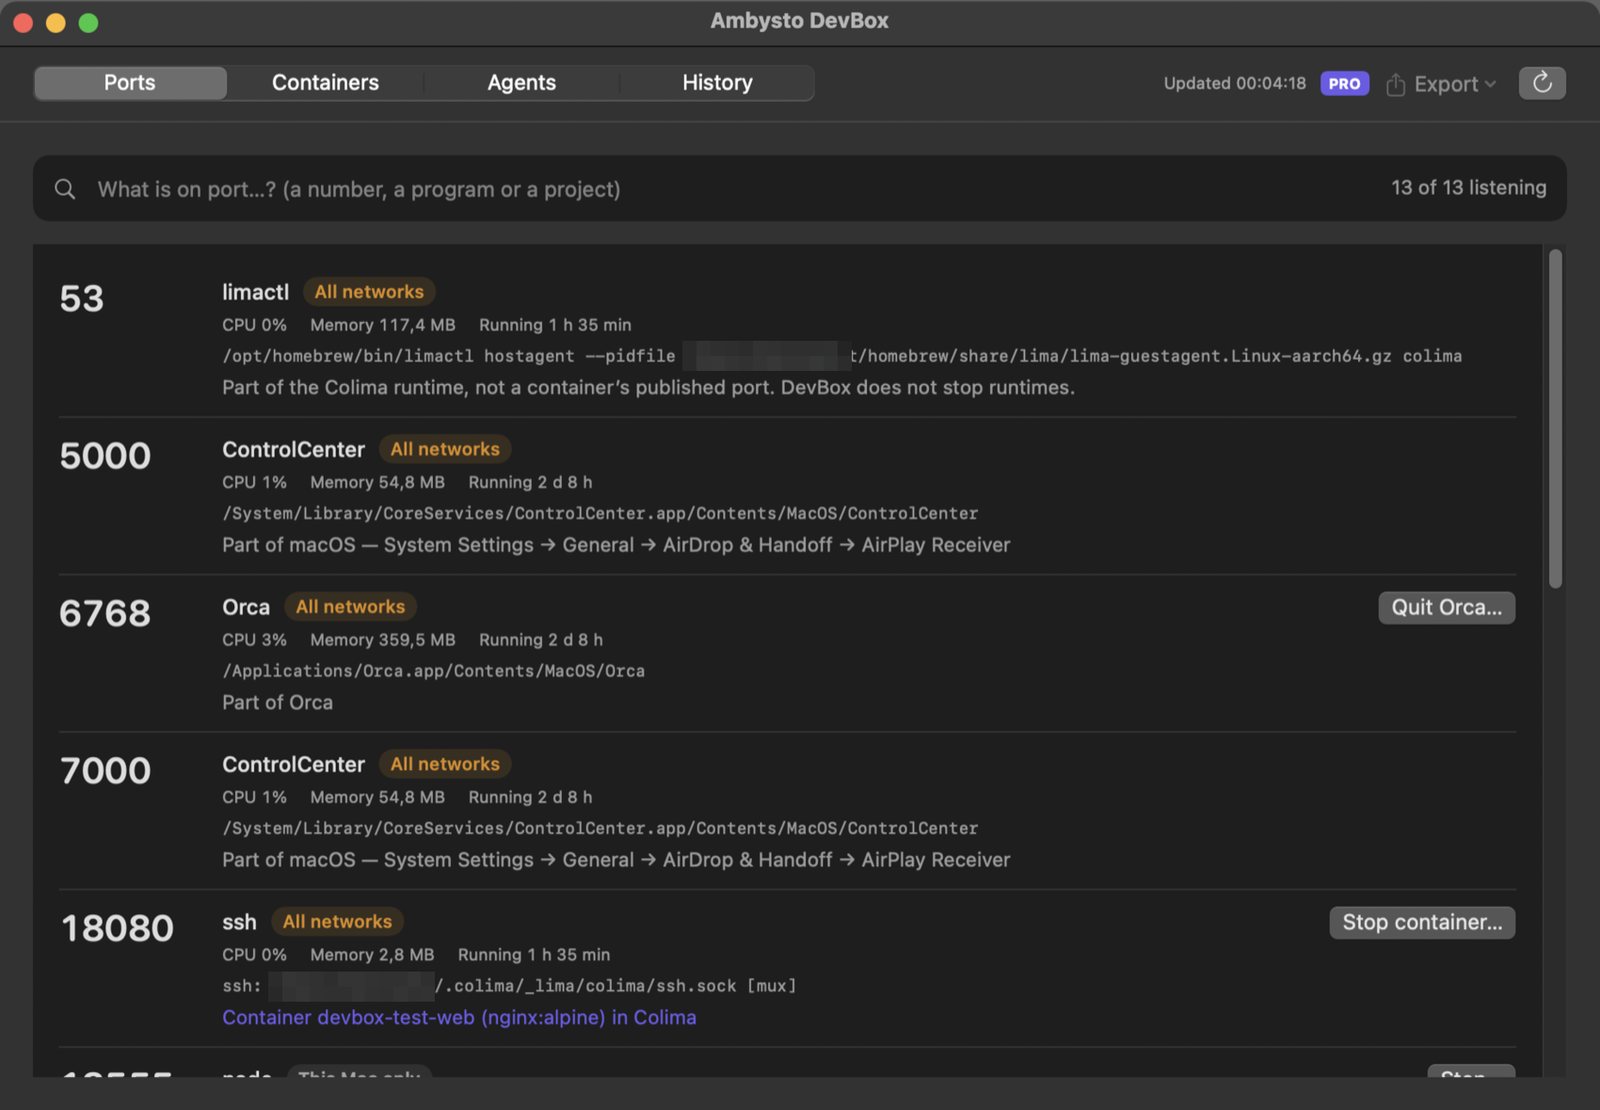Viewport: 1600px width, 1110px height.
Task: Select the port 18080 ssh entry
Action: click(x=787, y=969)
